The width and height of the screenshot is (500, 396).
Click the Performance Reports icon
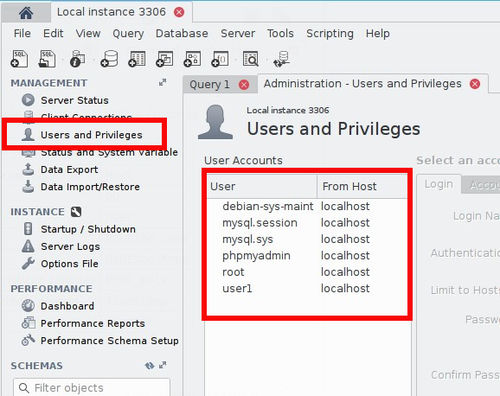(x=28, y=323)
